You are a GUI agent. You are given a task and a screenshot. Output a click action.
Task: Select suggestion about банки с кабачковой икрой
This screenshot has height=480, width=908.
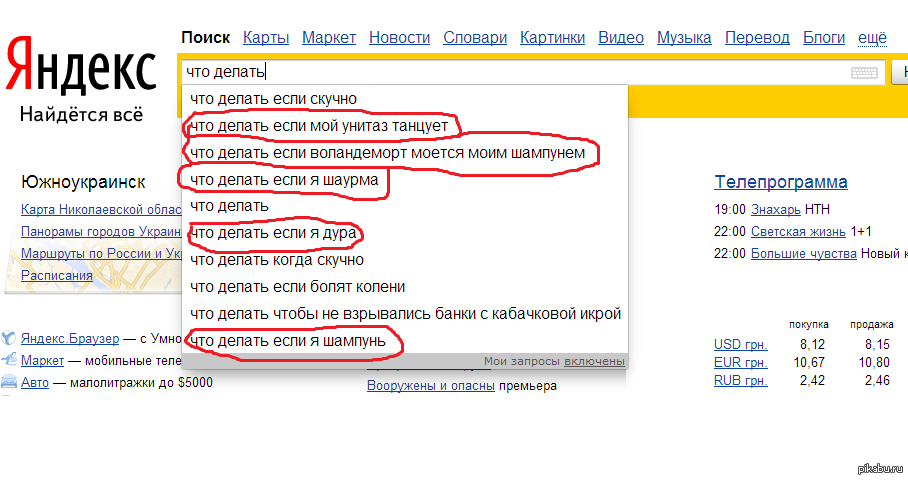[405, 314]
